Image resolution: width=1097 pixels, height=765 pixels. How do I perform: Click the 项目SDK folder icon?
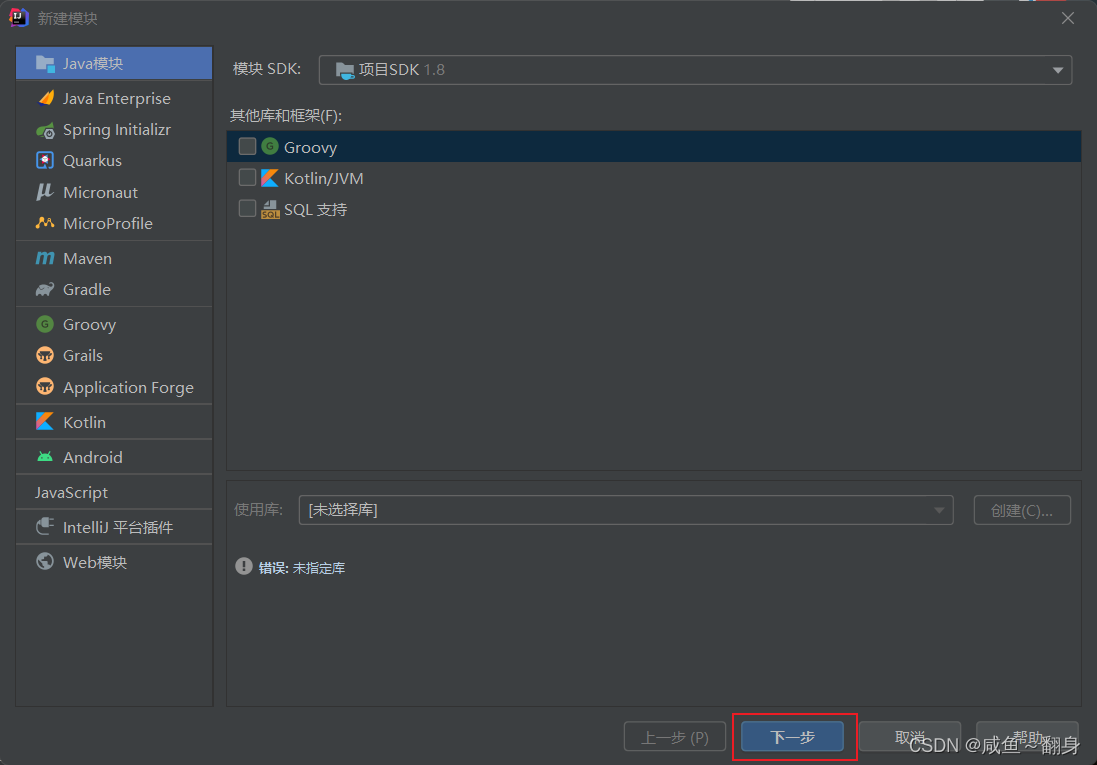345,70
